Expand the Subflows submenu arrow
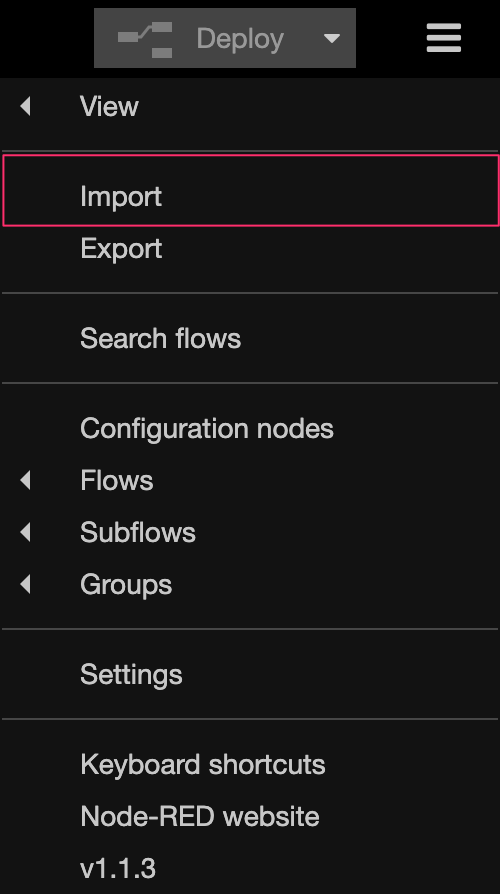 [x=25, y=532]
